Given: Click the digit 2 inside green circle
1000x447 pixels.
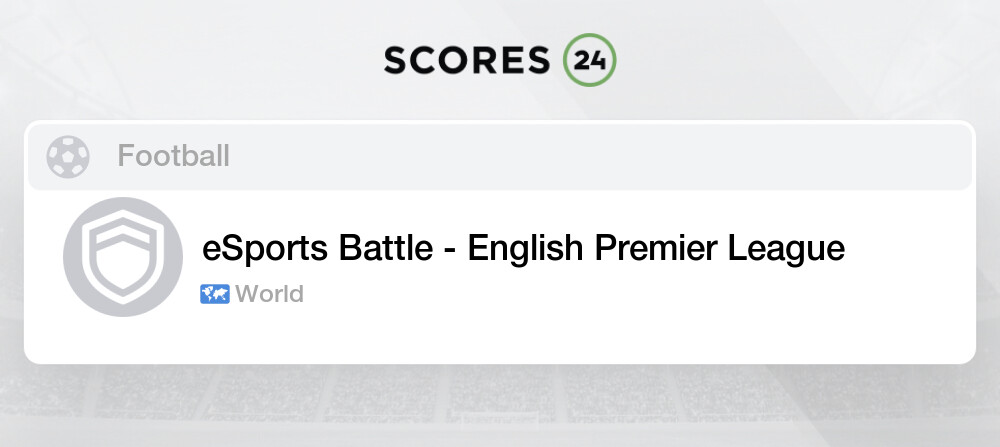Looking at the screenshot, I should pyautogui.click(x=581, y=61).
